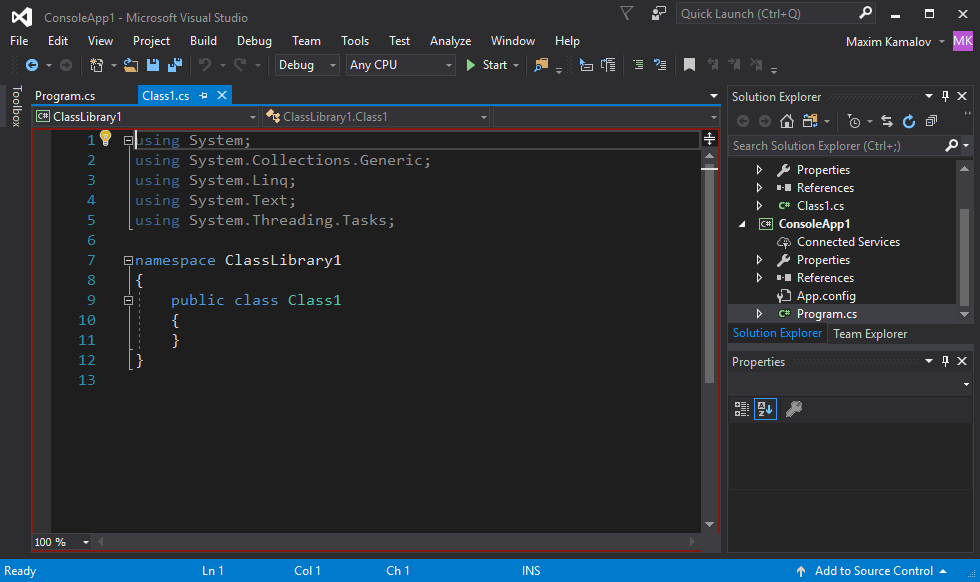The image size is (980, 582).
Task: Click the Navigate Backward arrow in toolbar
Action: pyautogui.click(x=32, y=65)
